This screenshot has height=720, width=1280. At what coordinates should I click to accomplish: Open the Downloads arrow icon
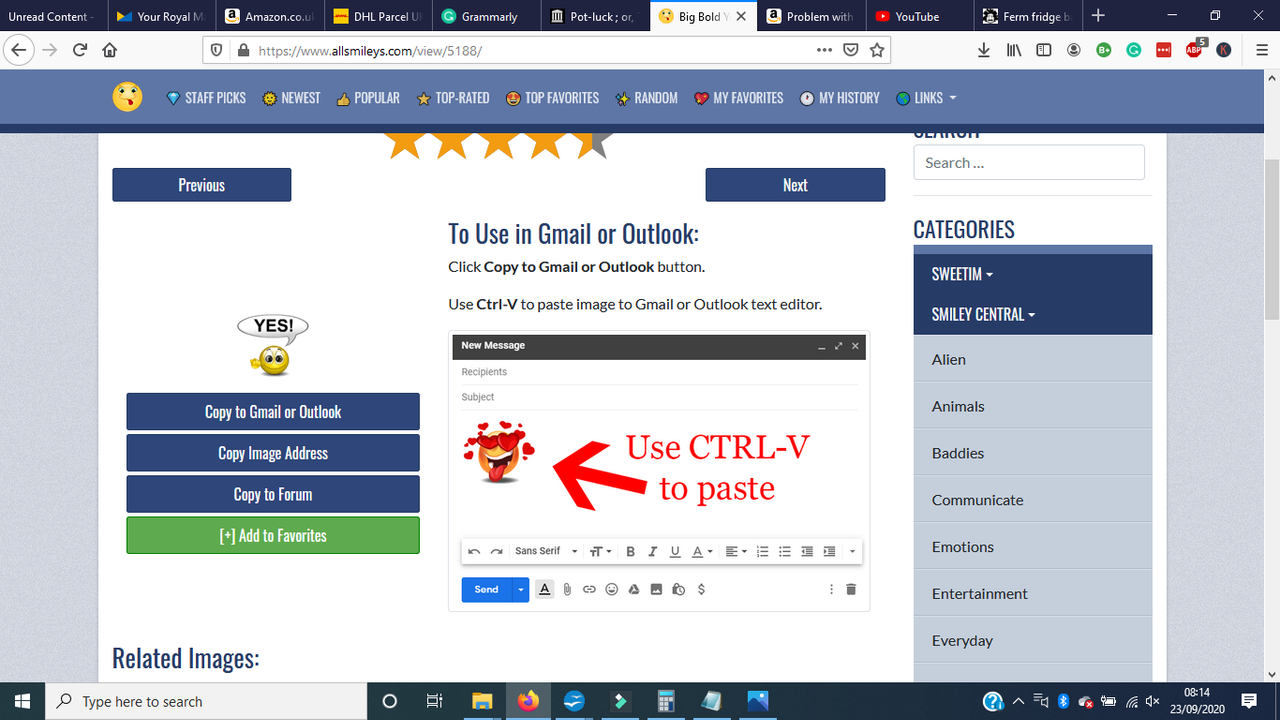(x=984, y=50)
